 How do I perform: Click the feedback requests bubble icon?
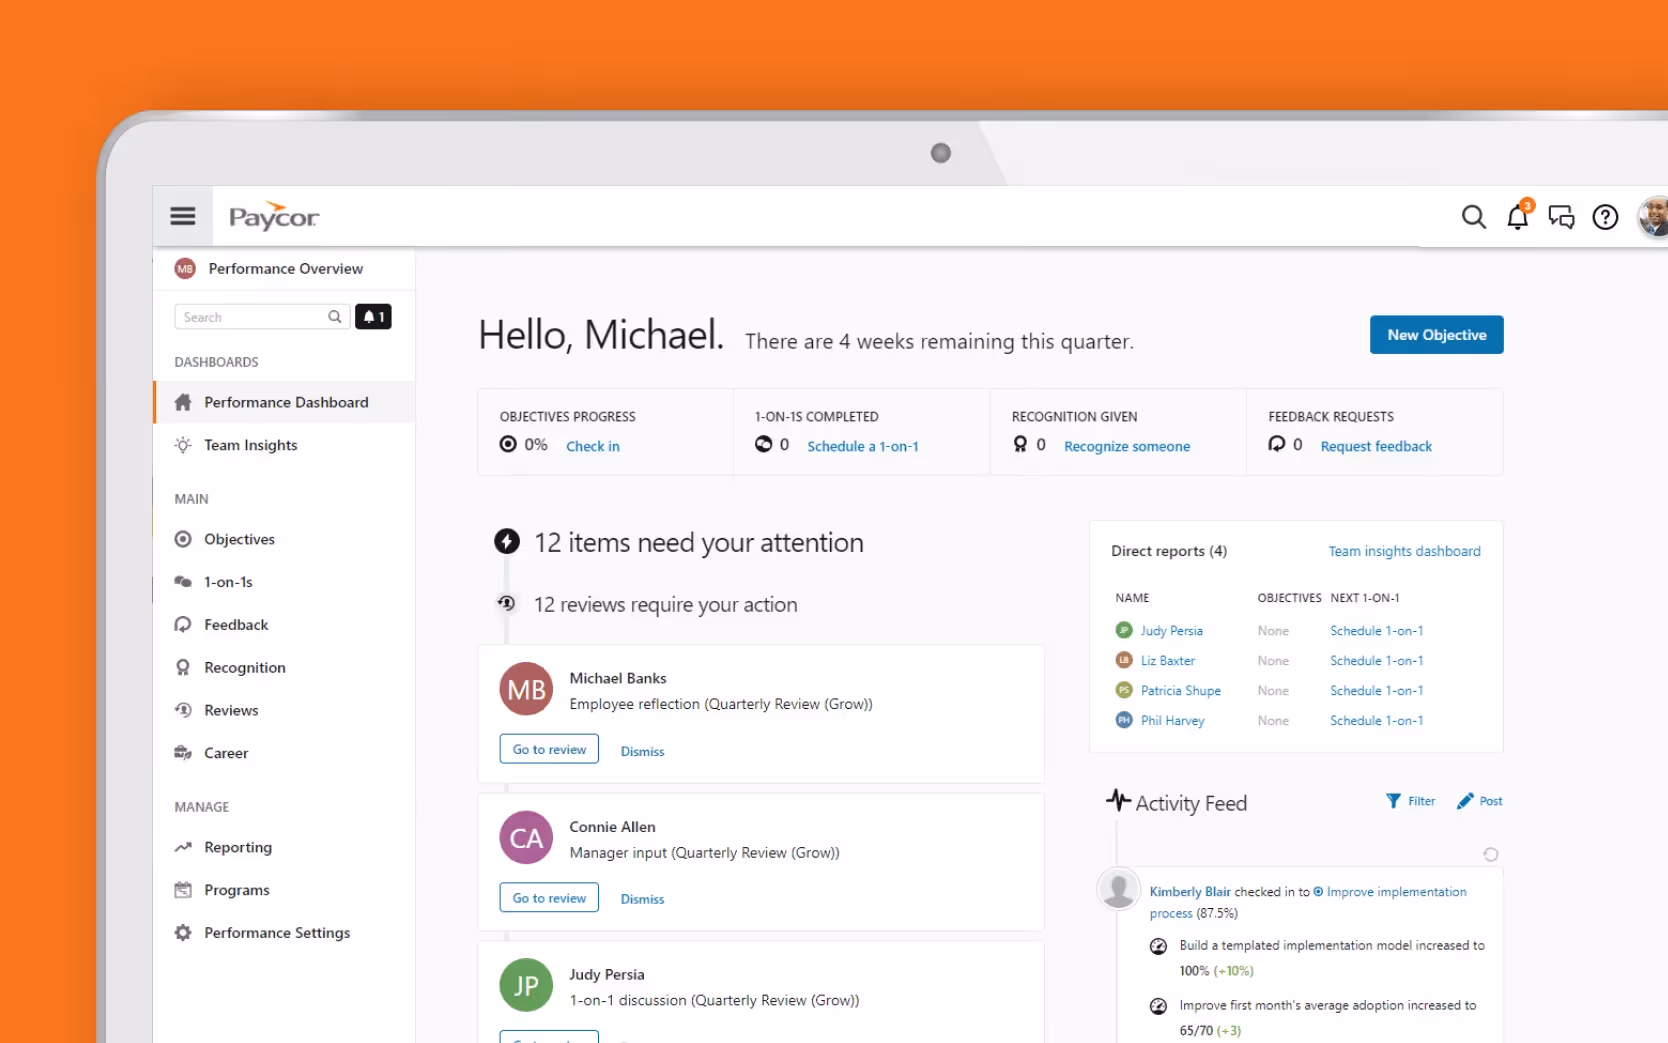tap(1277, 444)
